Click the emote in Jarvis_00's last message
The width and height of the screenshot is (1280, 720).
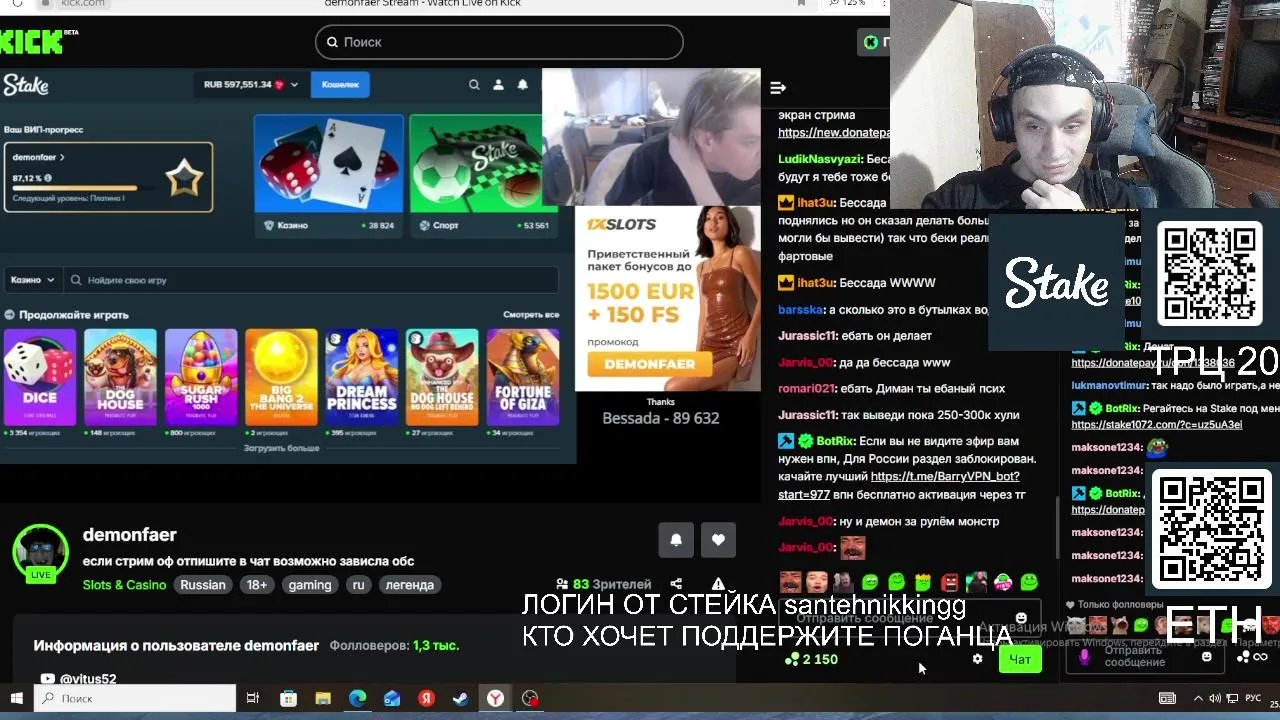pyautogui.click(x=852, y=548)
